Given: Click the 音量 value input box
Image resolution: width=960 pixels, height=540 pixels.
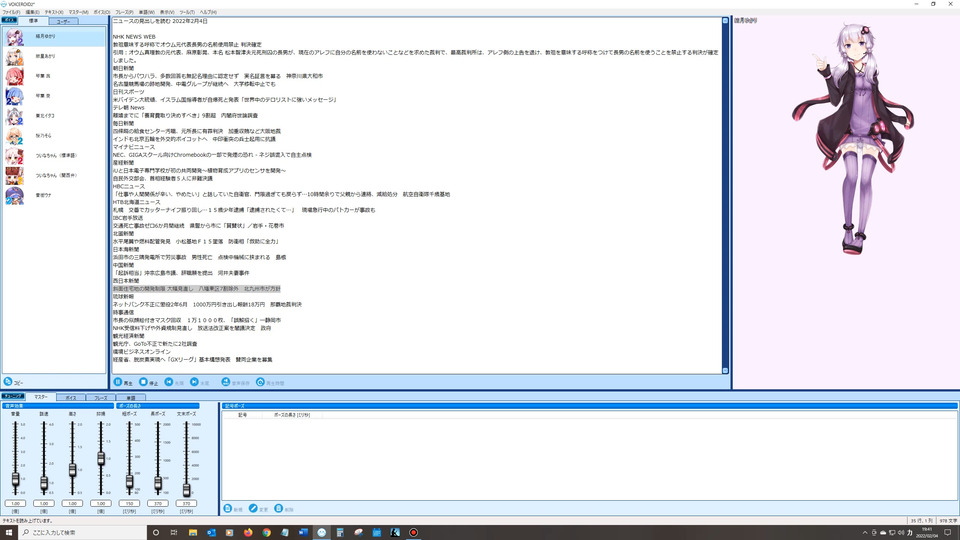Looking at the screenshot, I should (15, 503).
